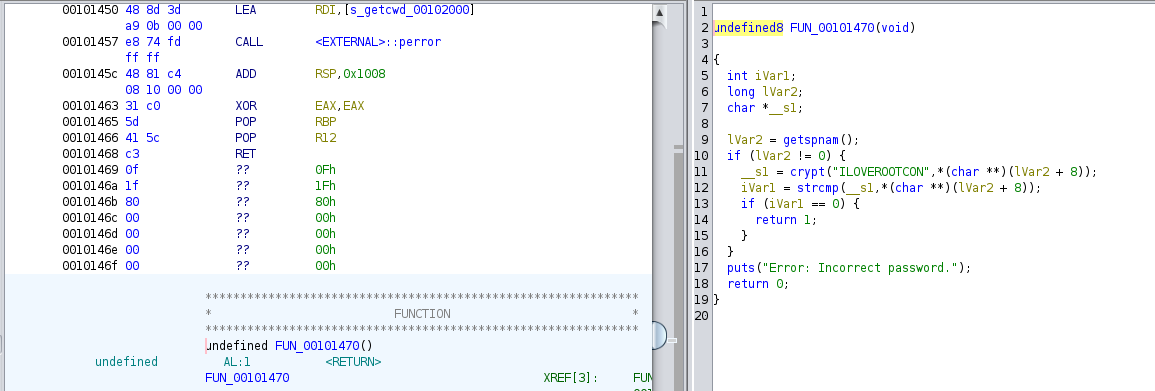Click the listing scrollbar up arrow
This screenshot has width=1155, height=391.
coord(659,13)
